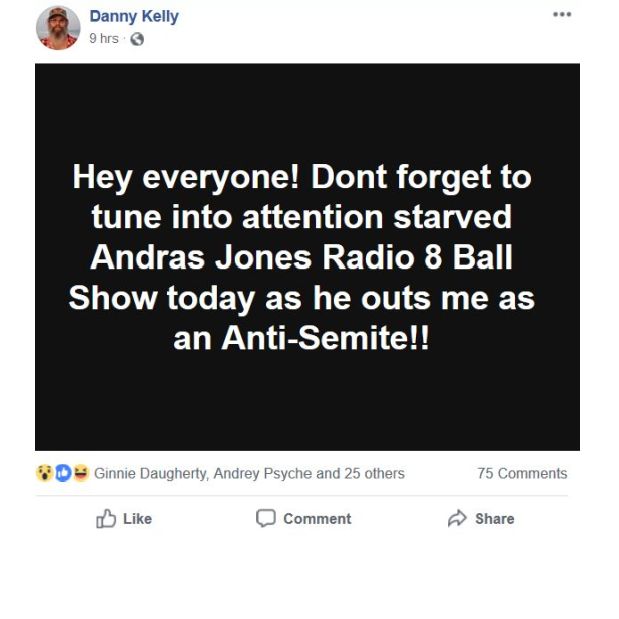Image resolution: width=619 pixels, height=619 pixels.
Task: Click the Haha reaction emoji icon
Action: (81, 473)
